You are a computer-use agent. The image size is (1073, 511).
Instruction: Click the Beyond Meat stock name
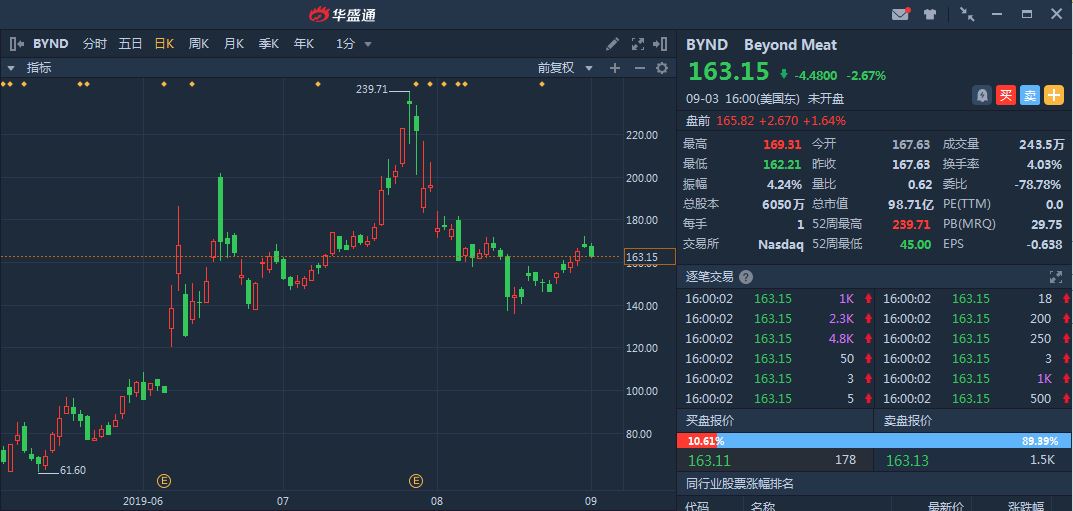coord(790,45)
